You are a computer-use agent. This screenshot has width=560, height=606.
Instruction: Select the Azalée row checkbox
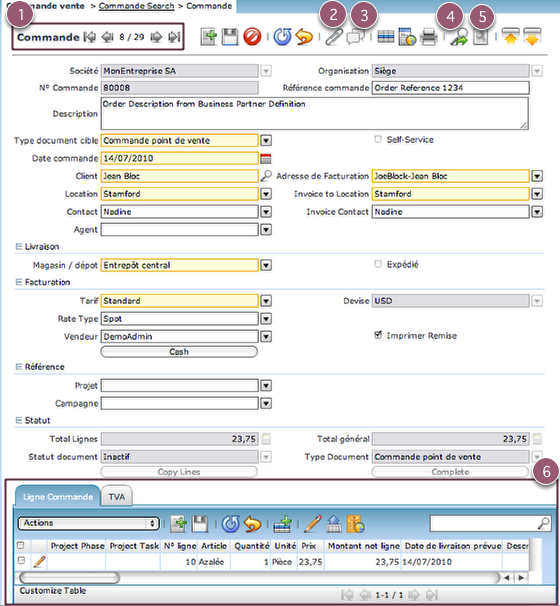(22, 560)
